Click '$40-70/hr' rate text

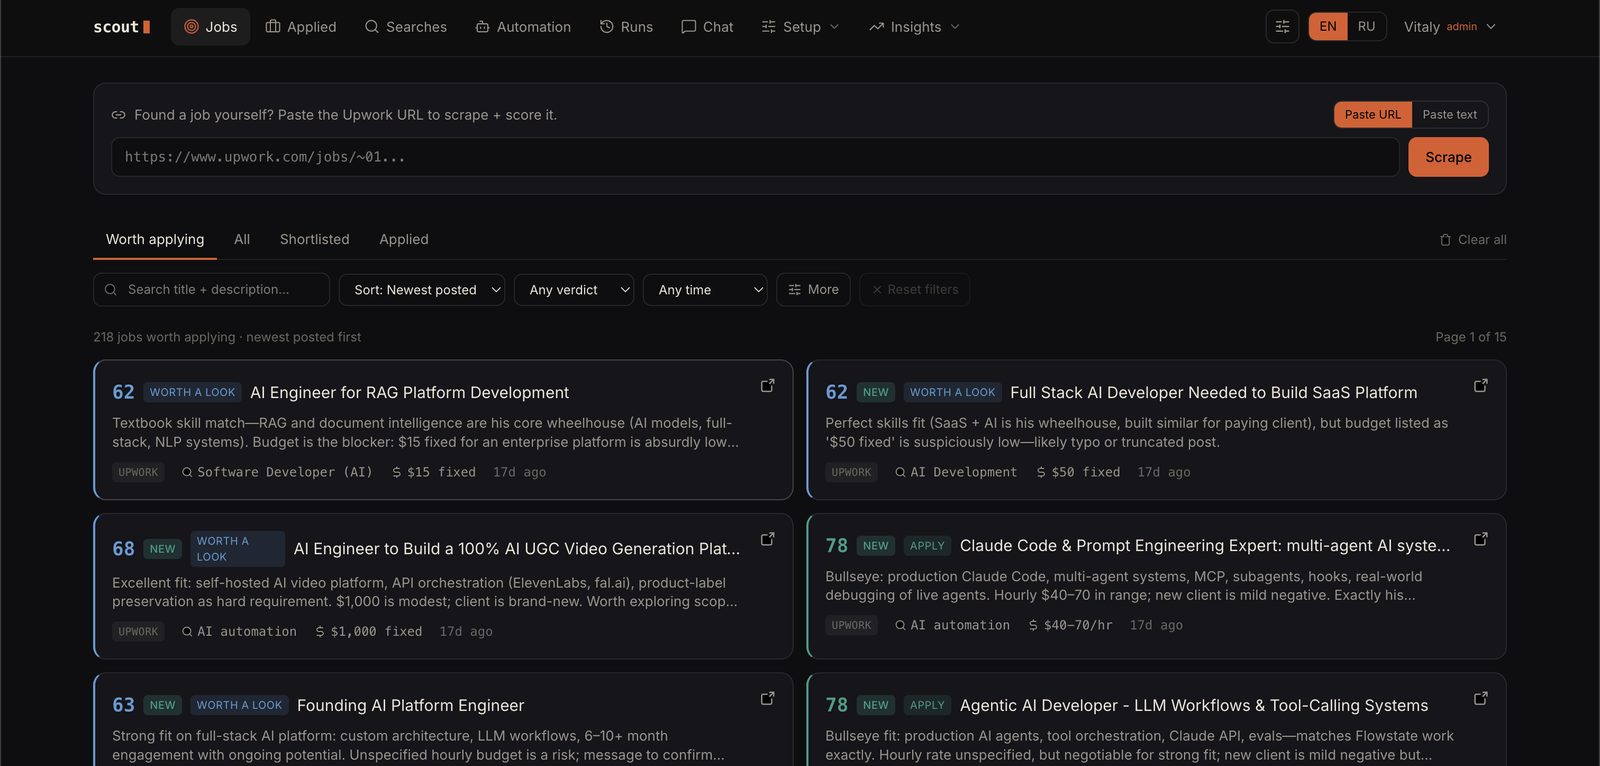point(1071,625)
